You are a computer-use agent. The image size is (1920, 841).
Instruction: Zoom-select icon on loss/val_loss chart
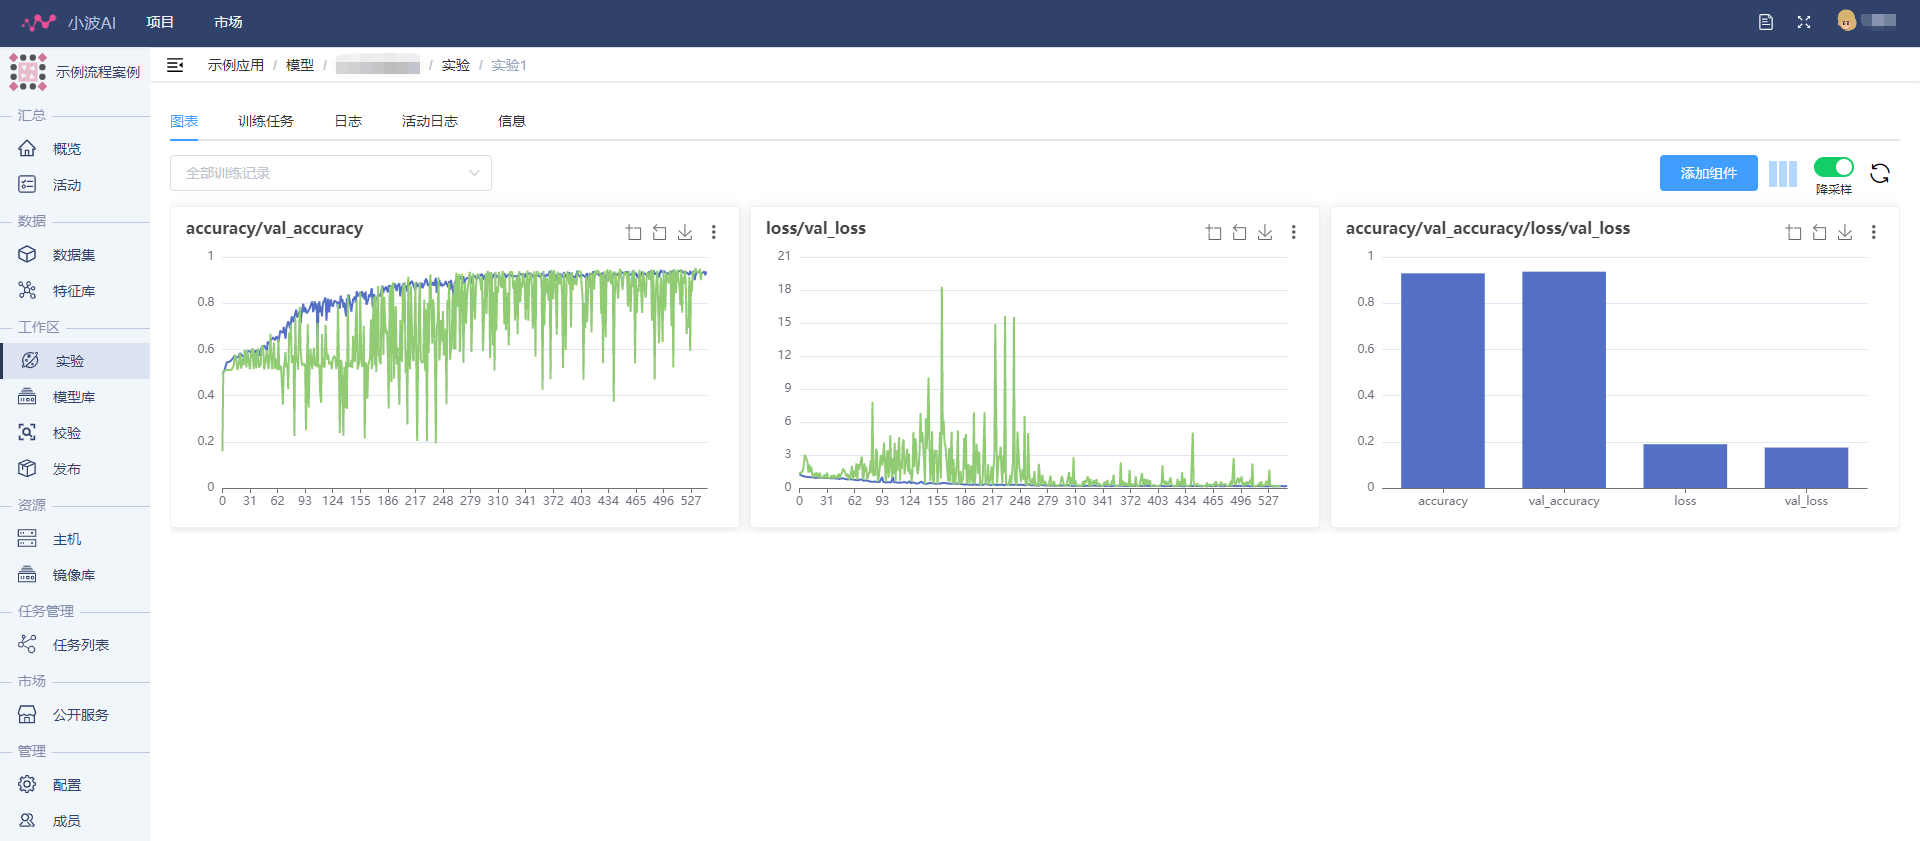pyautogui.click(x=1214, y=232)
